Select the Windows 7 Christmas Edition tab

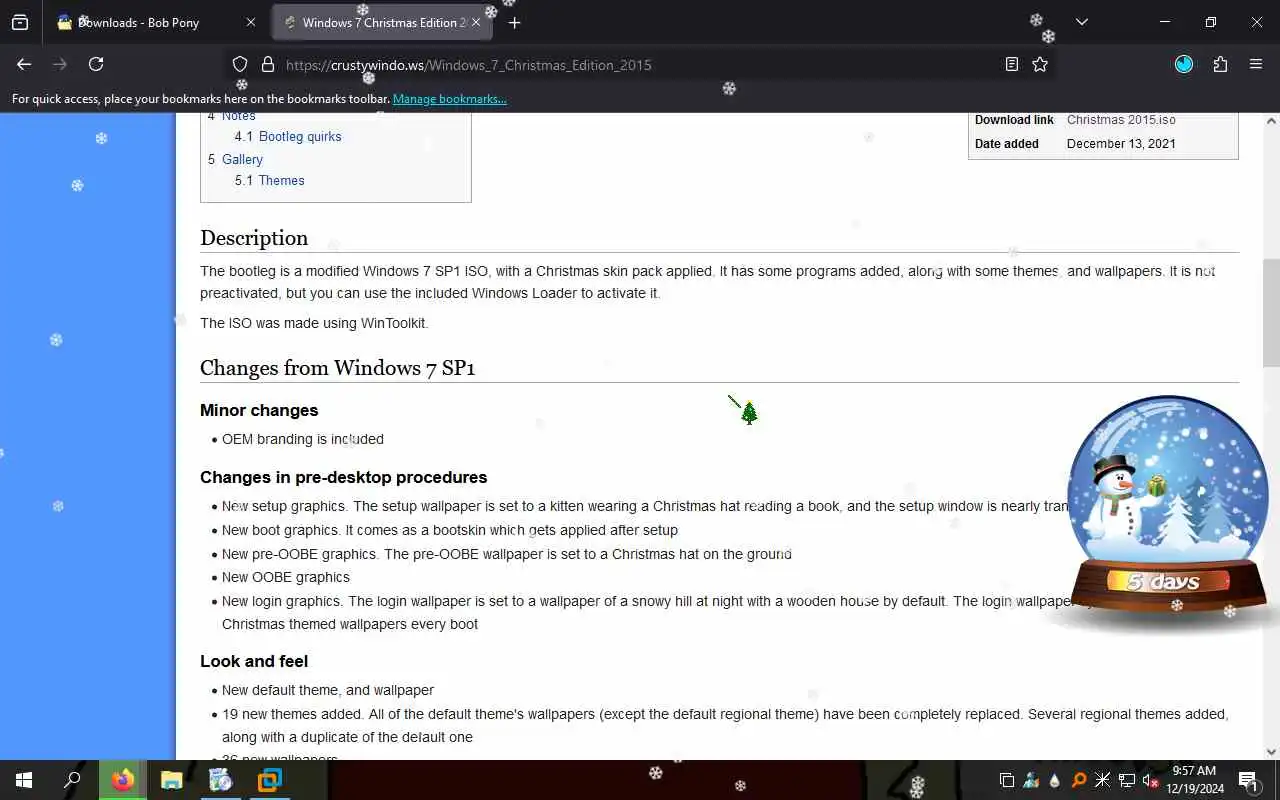click(383, 22)
